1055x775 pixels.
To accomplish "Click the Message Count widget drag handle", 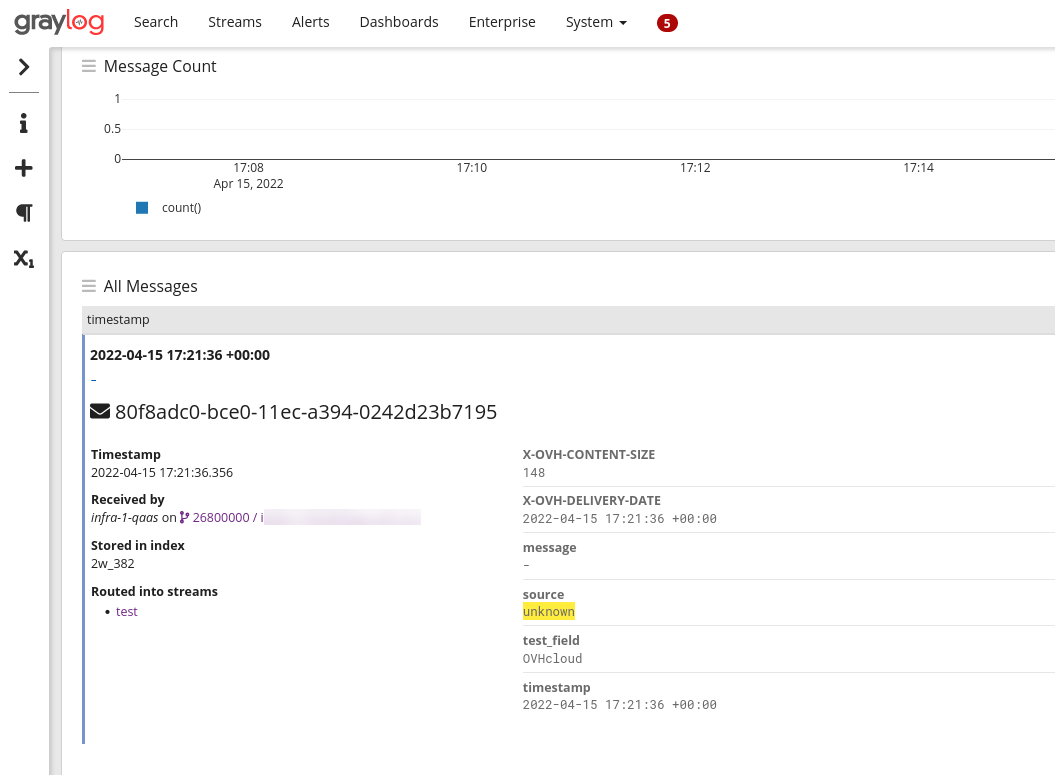I will point(89,66).
